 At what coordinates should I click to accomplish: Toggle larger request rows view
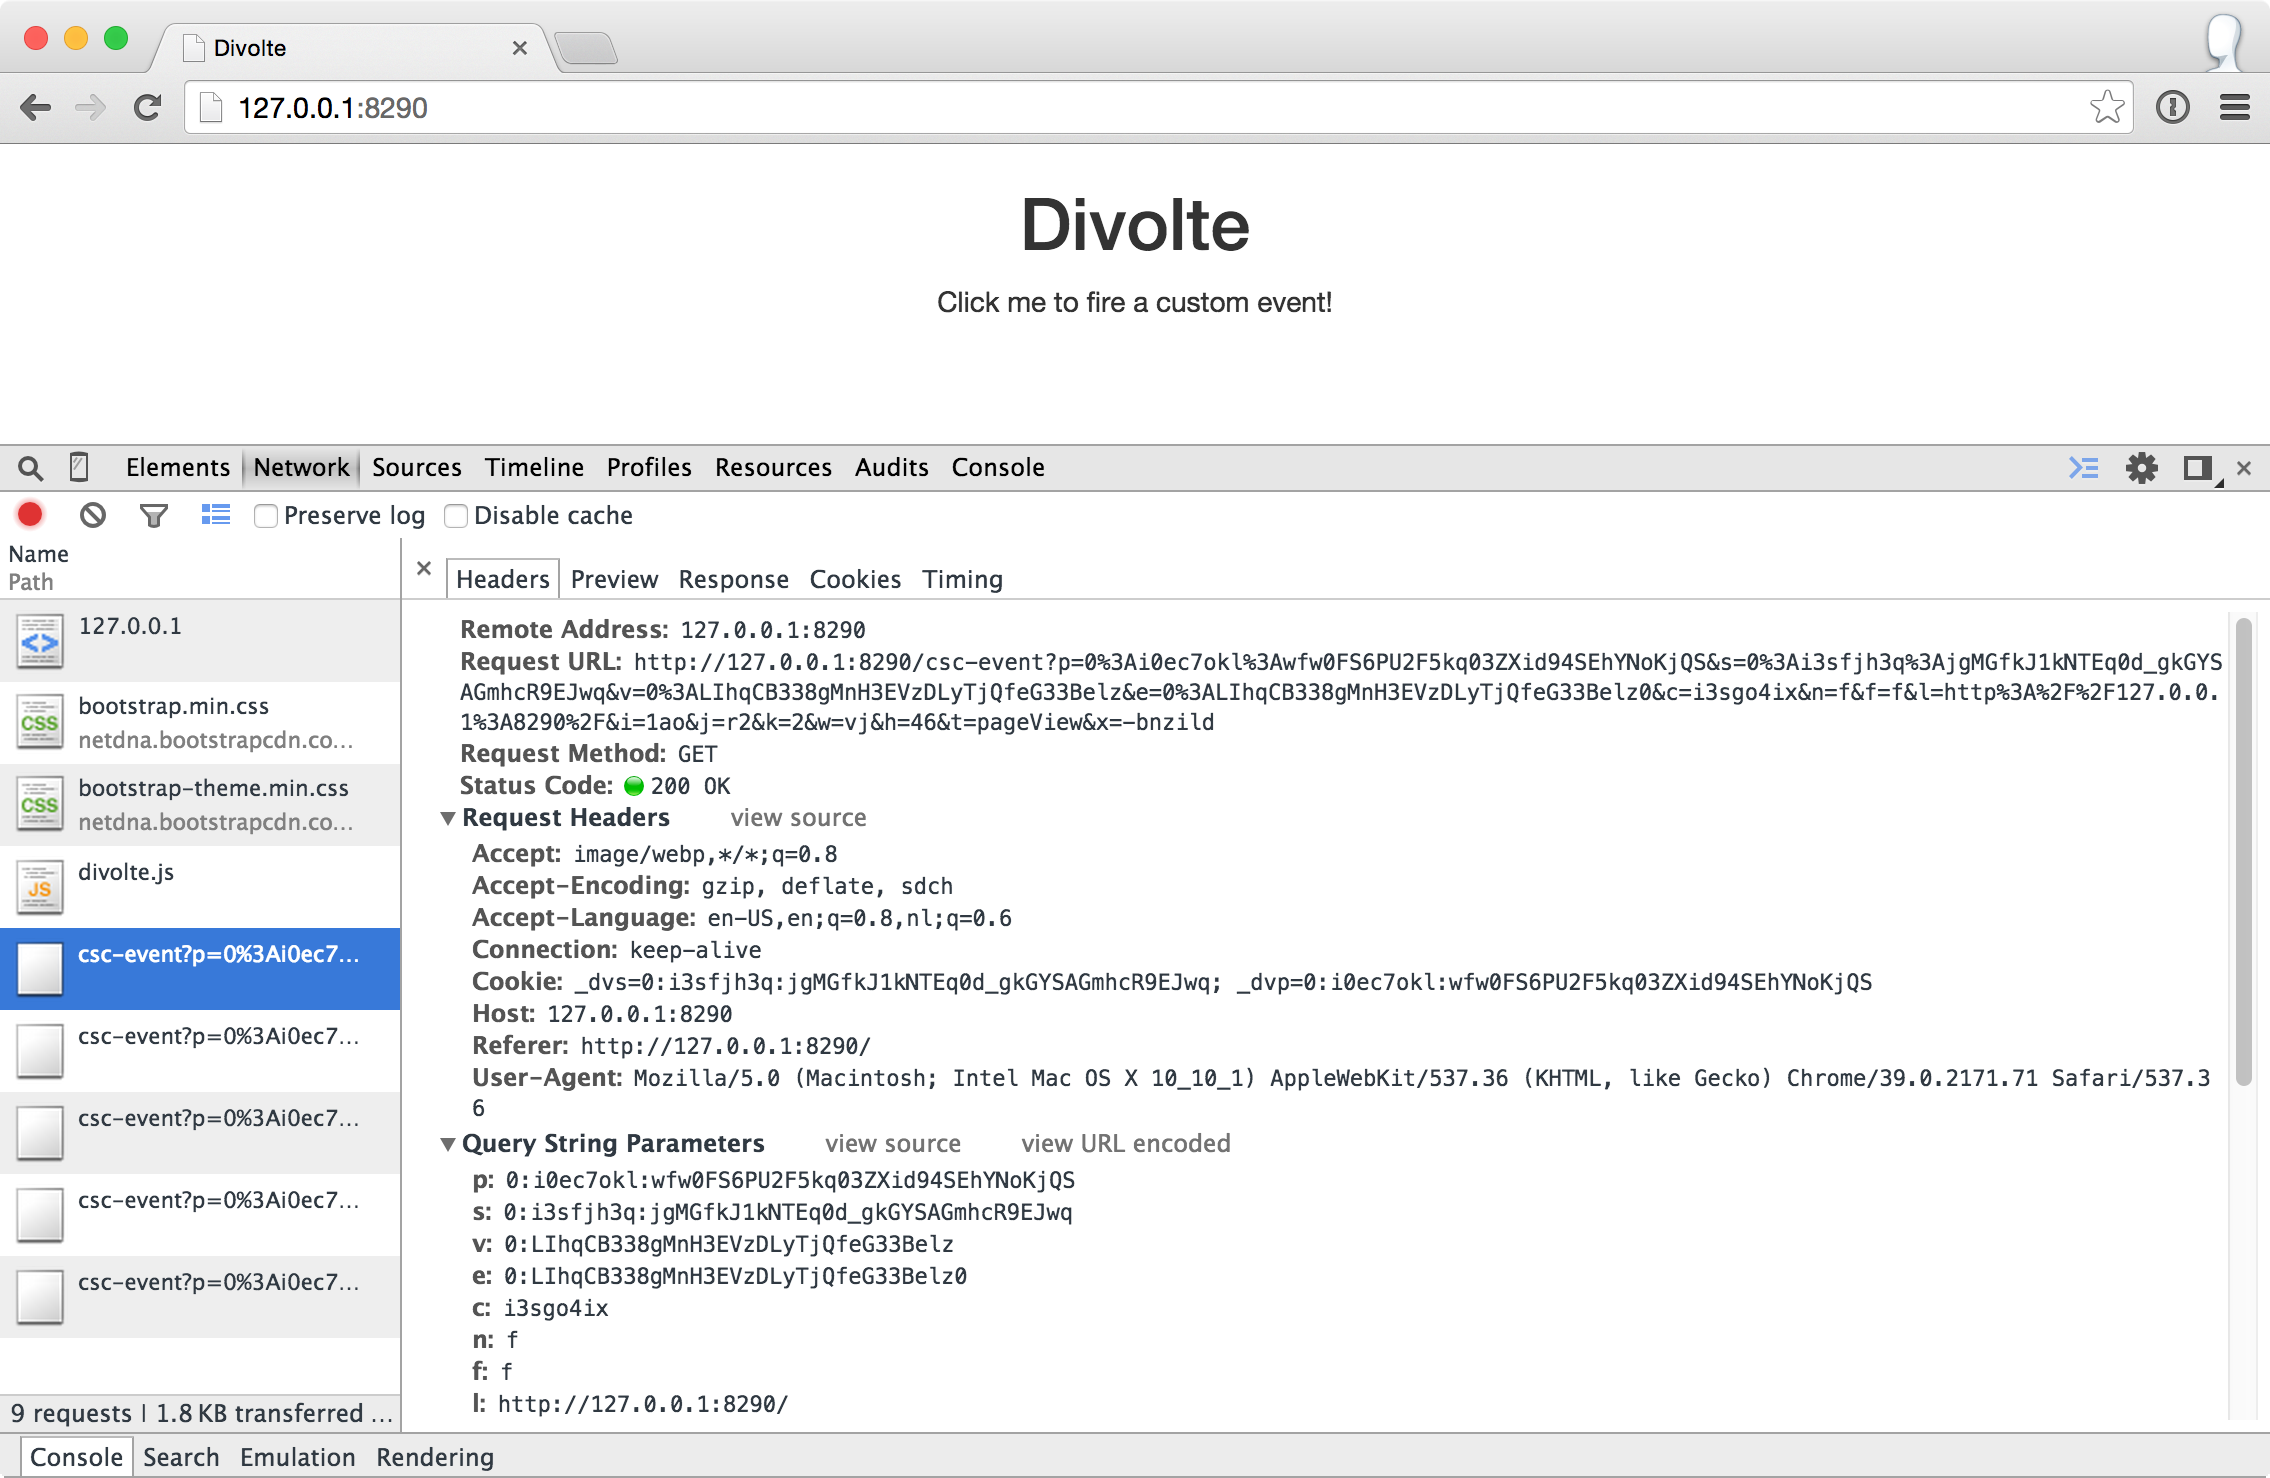pos(215,514)
